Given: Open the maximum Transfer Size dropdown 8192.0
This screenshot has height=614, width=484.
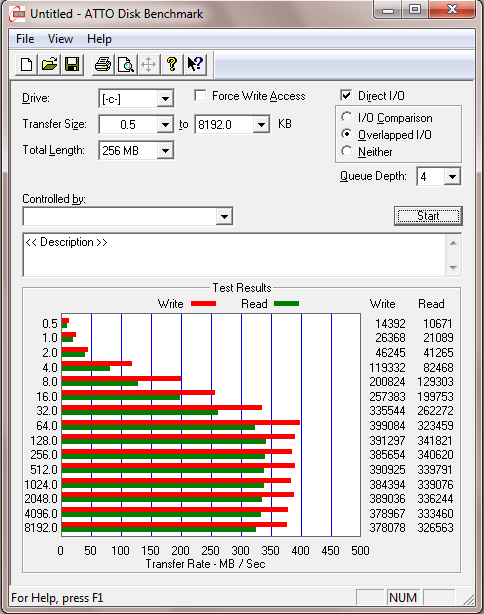Looking at the screenshot, I should 261,125.
